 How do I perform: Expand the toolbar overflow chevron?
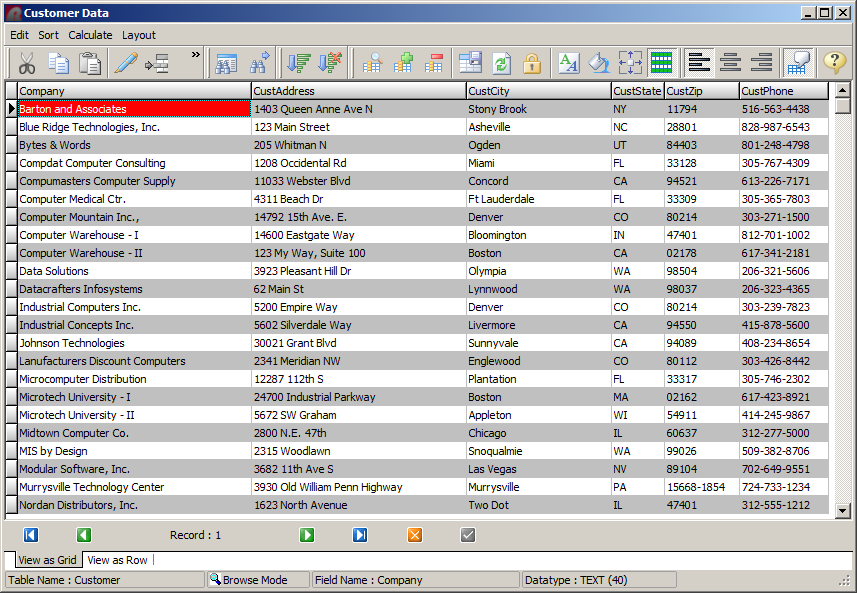(x=195, y=55)
